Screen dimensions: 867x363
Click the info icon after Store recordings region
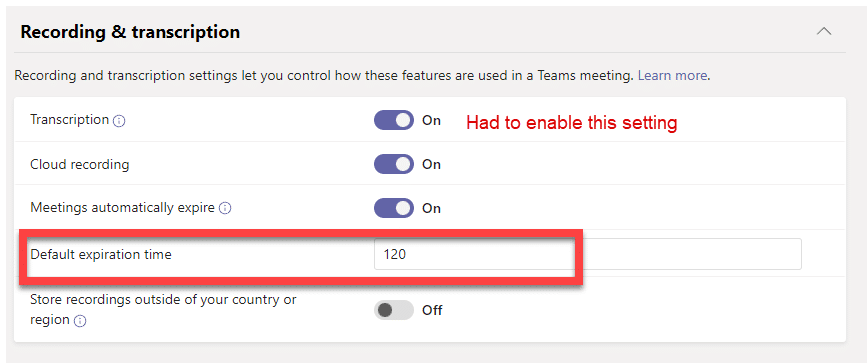[80, 320]
